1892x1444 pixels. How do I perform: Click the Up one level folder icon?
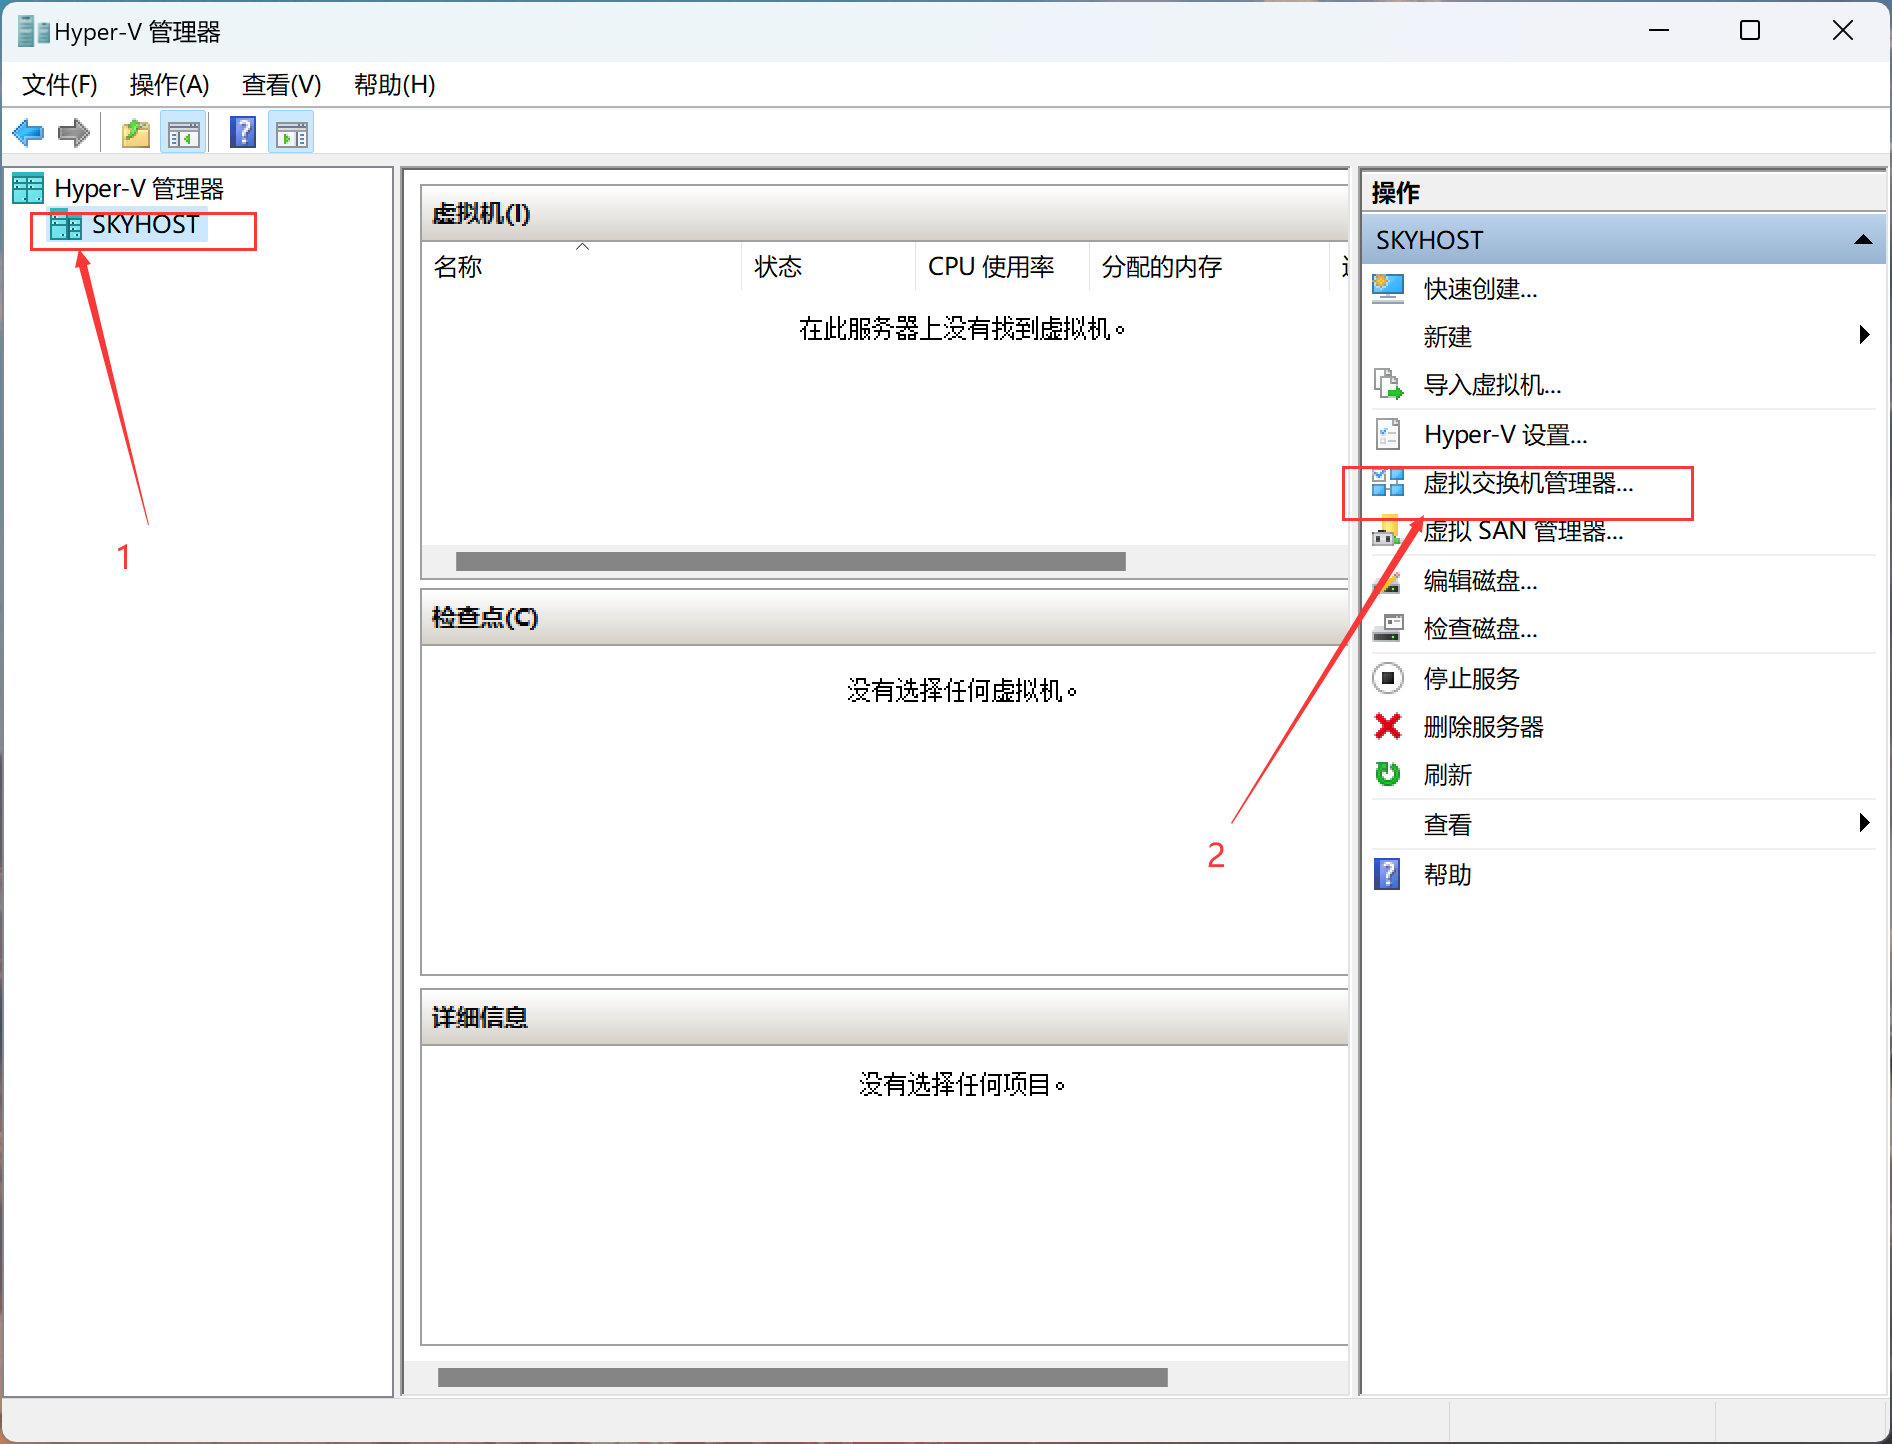click(136, 132)
